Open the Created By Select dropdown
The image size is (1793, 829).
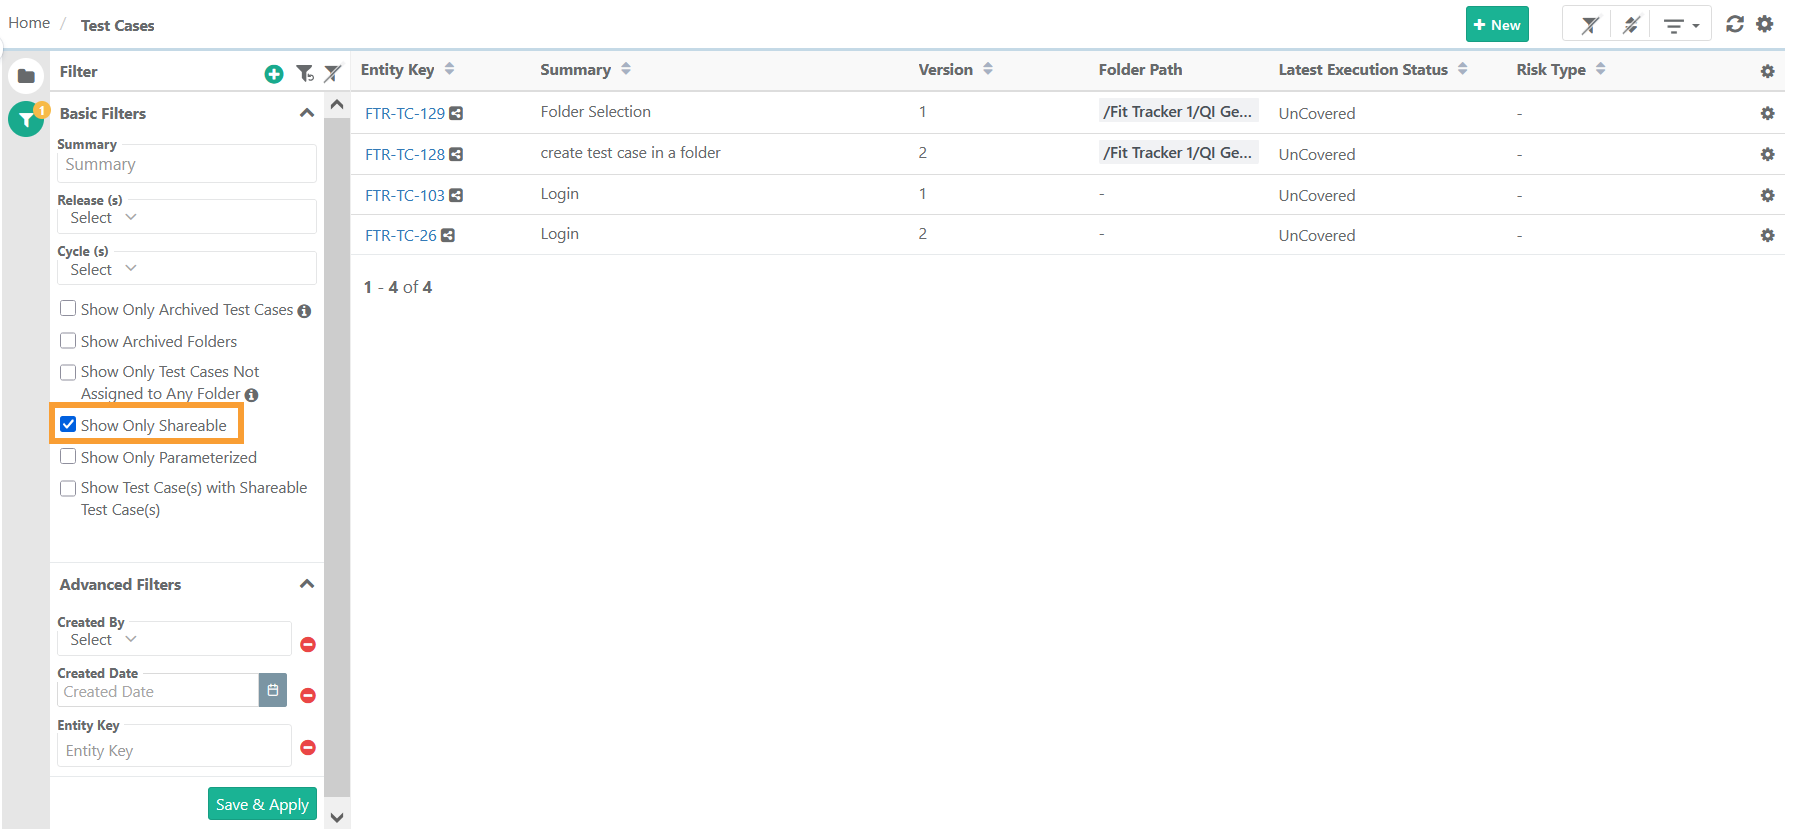pos(174,639)
